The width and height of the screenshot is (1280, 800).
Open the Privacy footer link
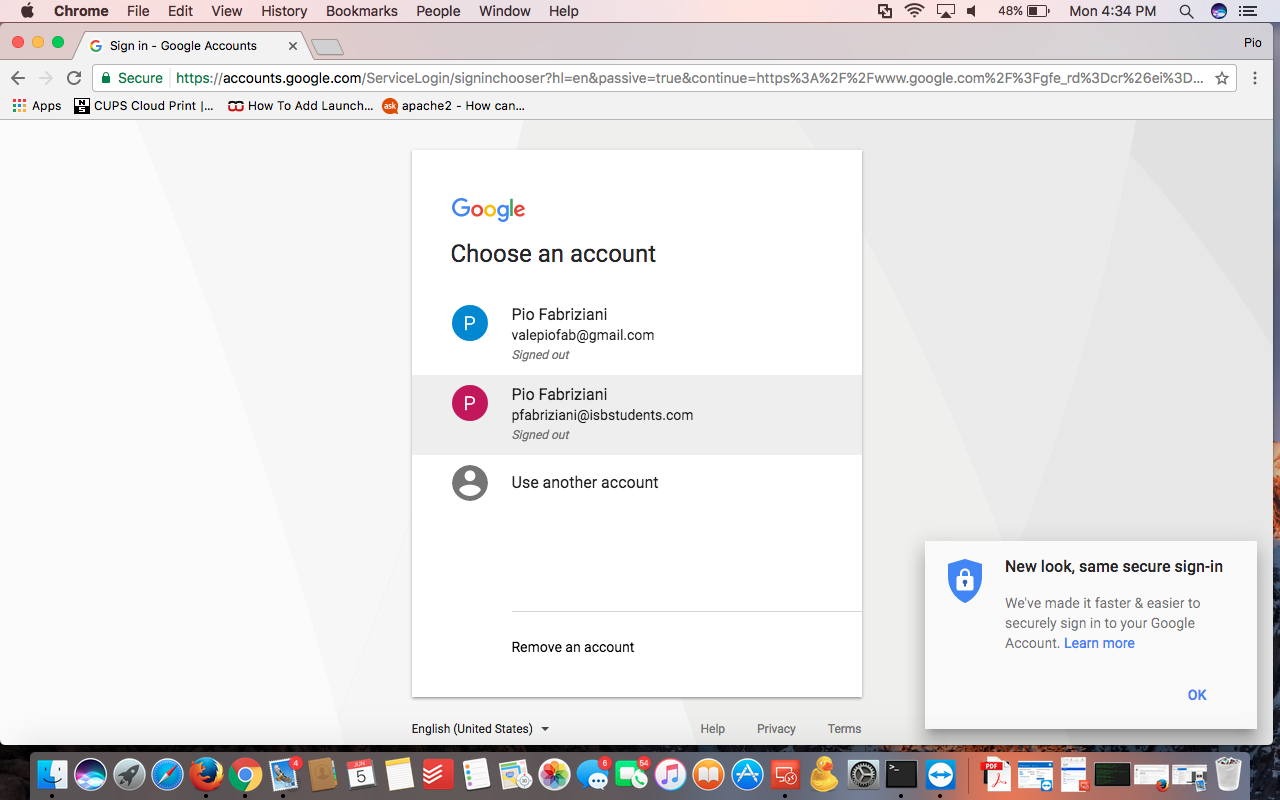click(776, 729)
